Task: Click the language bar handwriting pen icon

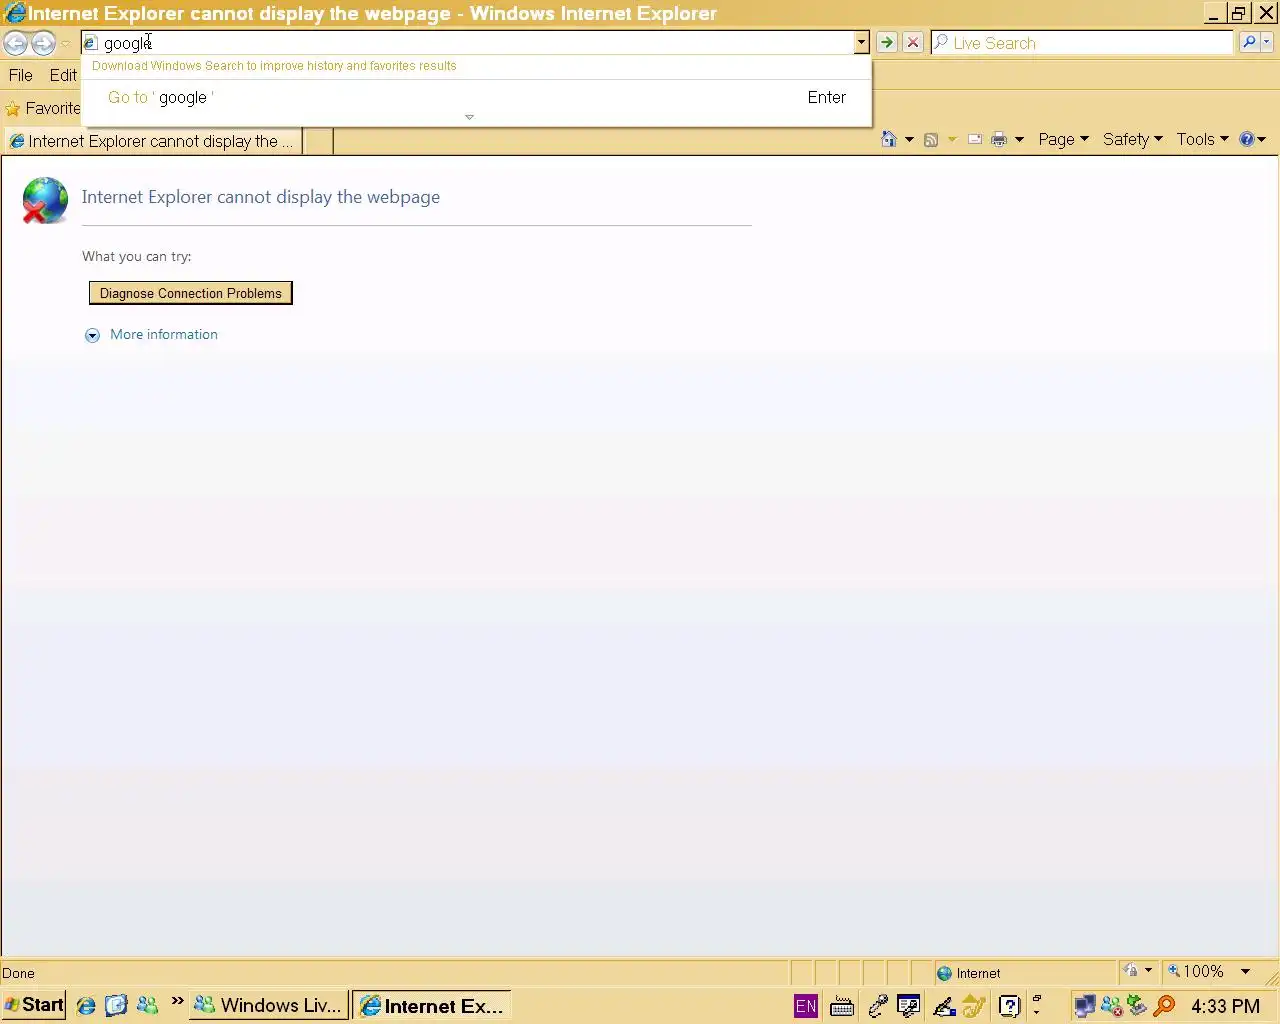Action: coord(944,1006)
